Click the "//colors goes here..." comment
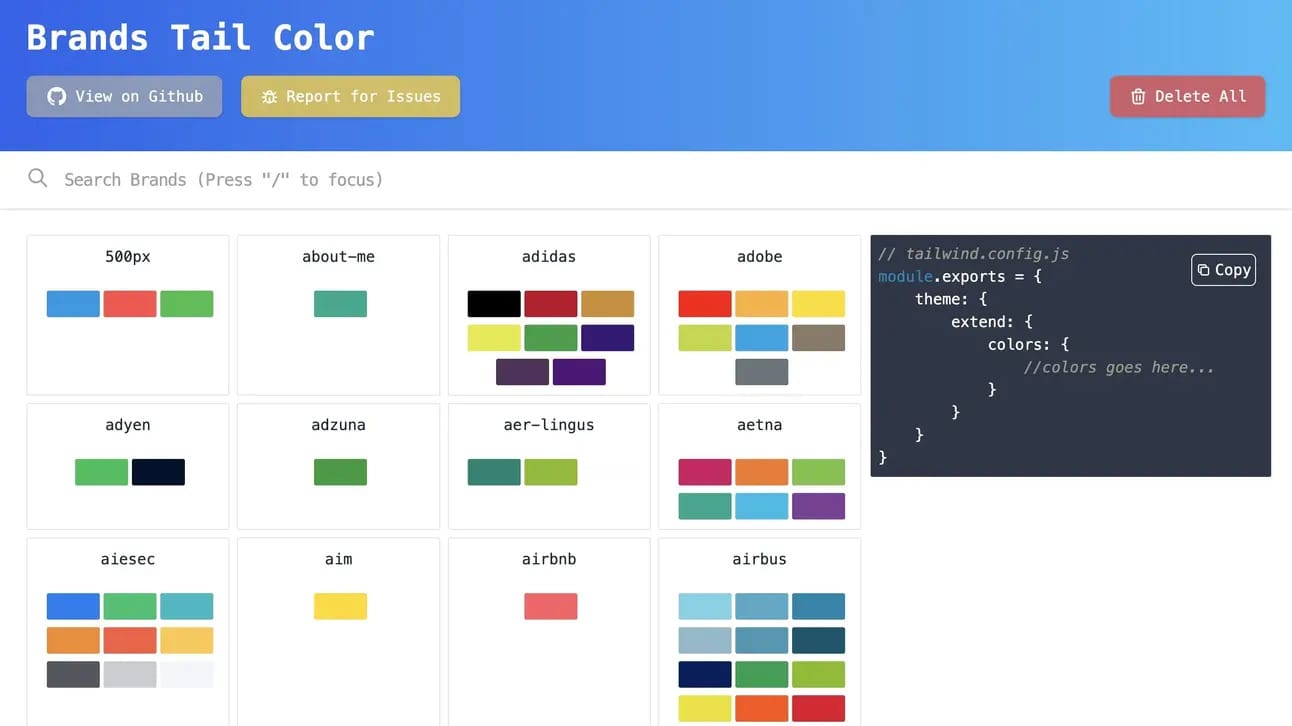This screenshot has height=726, width=1292. pos(1119,367)
